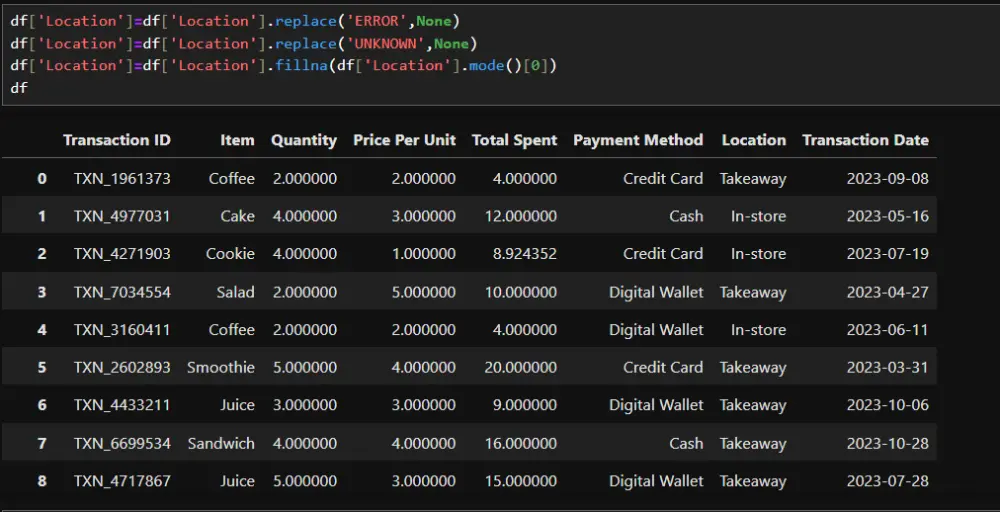Click the 1.000000 price per unit value
This screenshot has width=1000, height=512.
coord(423,254)
